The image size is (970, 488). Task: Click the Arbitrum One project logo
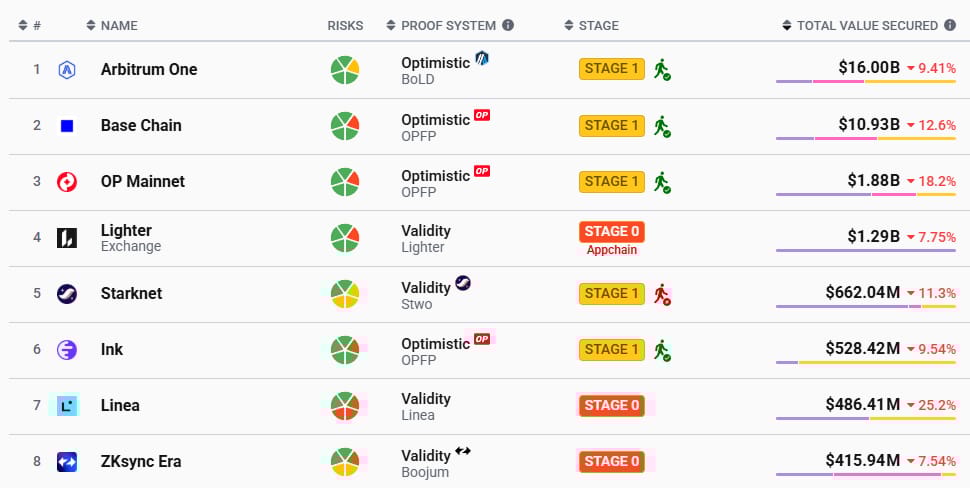pyautogui.click(x=67, y=70)
